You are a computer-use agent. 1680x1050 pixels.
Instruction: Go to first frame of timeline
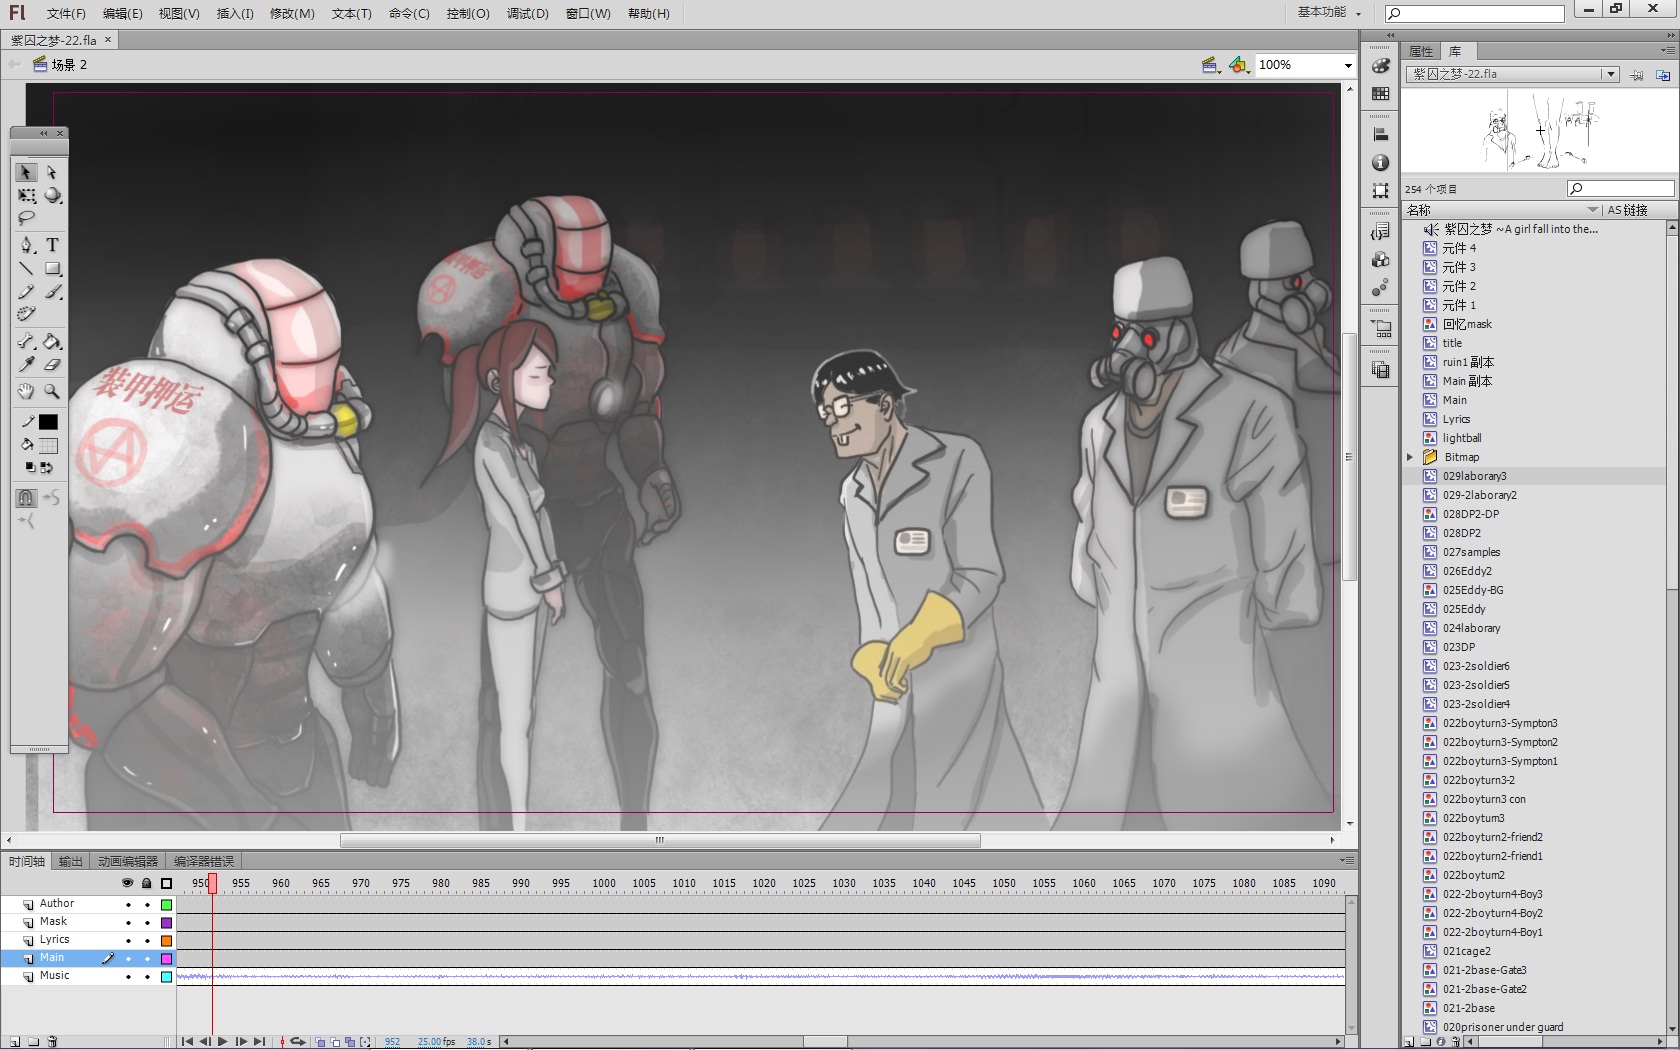187,1041
